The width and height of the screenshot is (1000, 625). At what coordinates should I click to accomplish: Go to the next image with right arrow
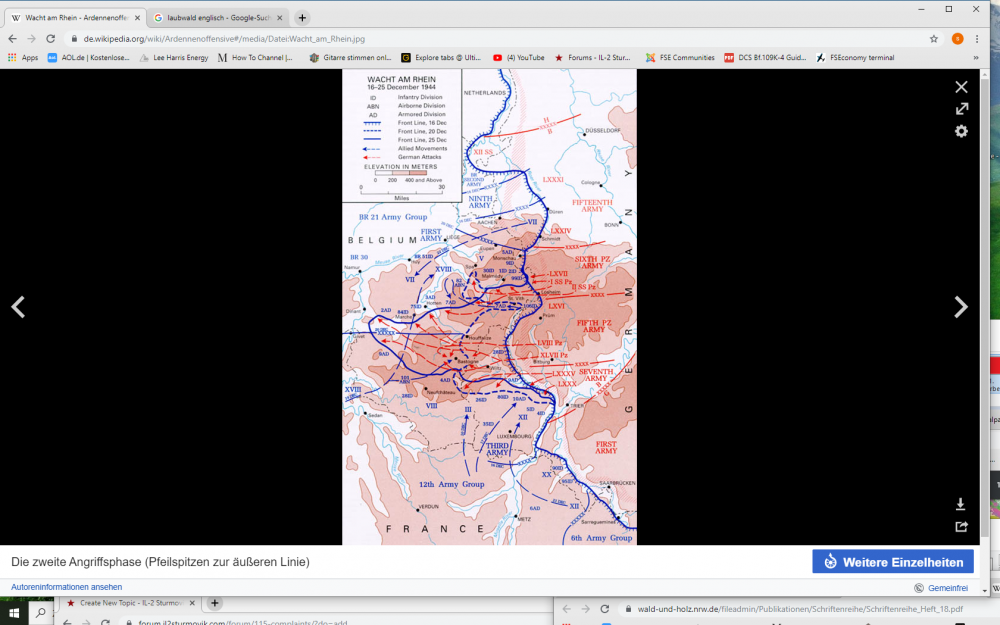(961, 307)
